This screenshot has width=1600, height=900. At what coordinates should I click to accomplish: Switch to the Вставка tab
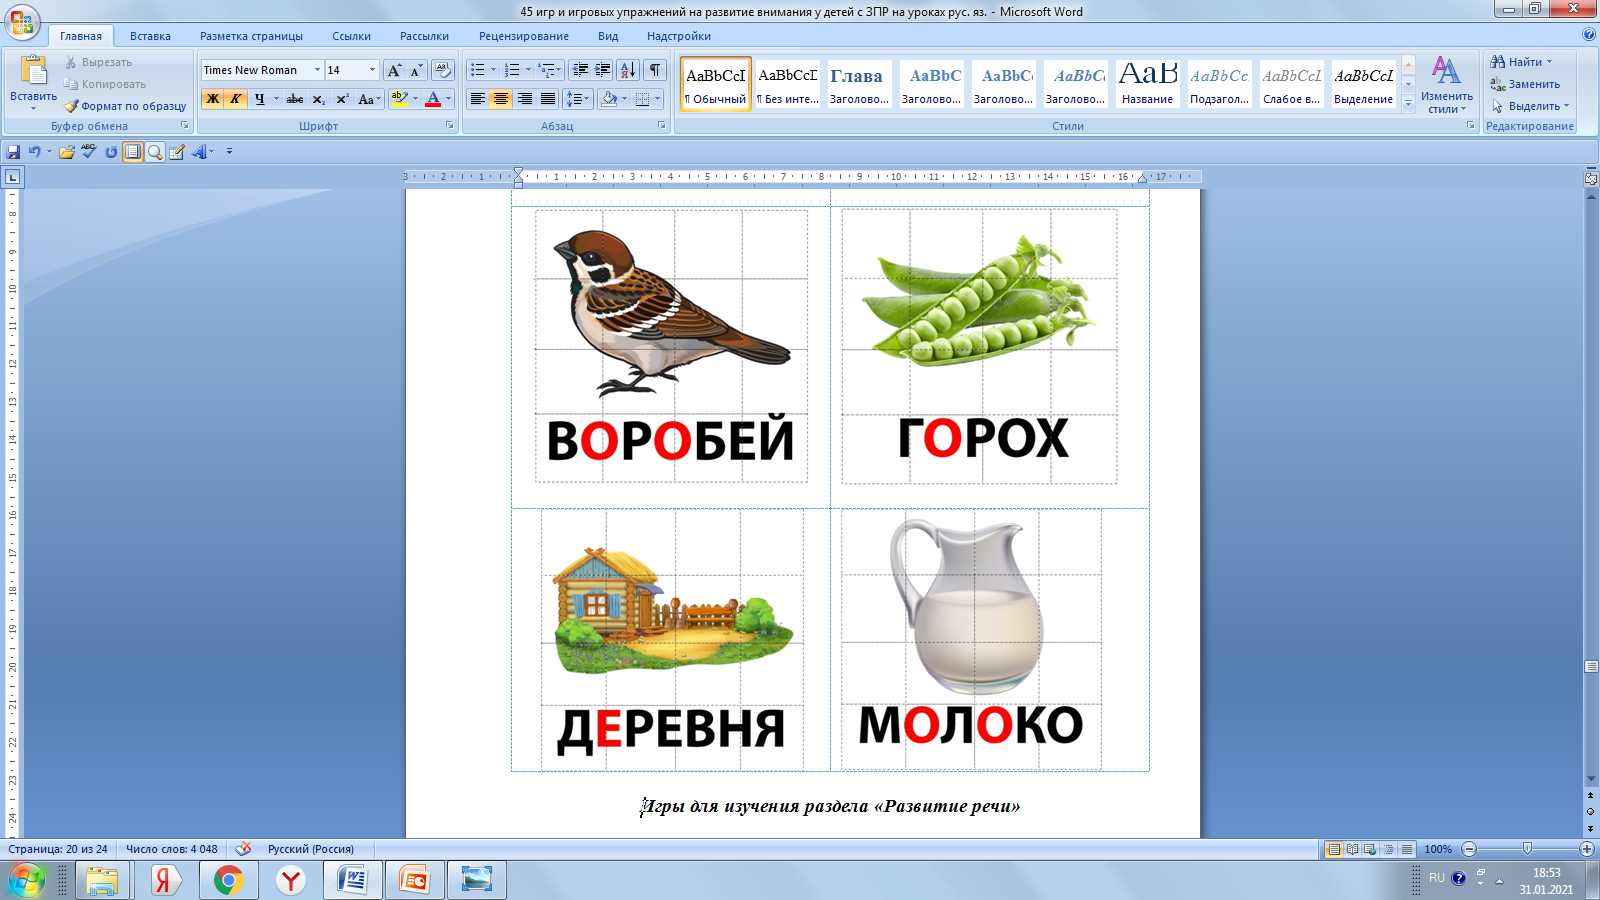pos(150,36)
